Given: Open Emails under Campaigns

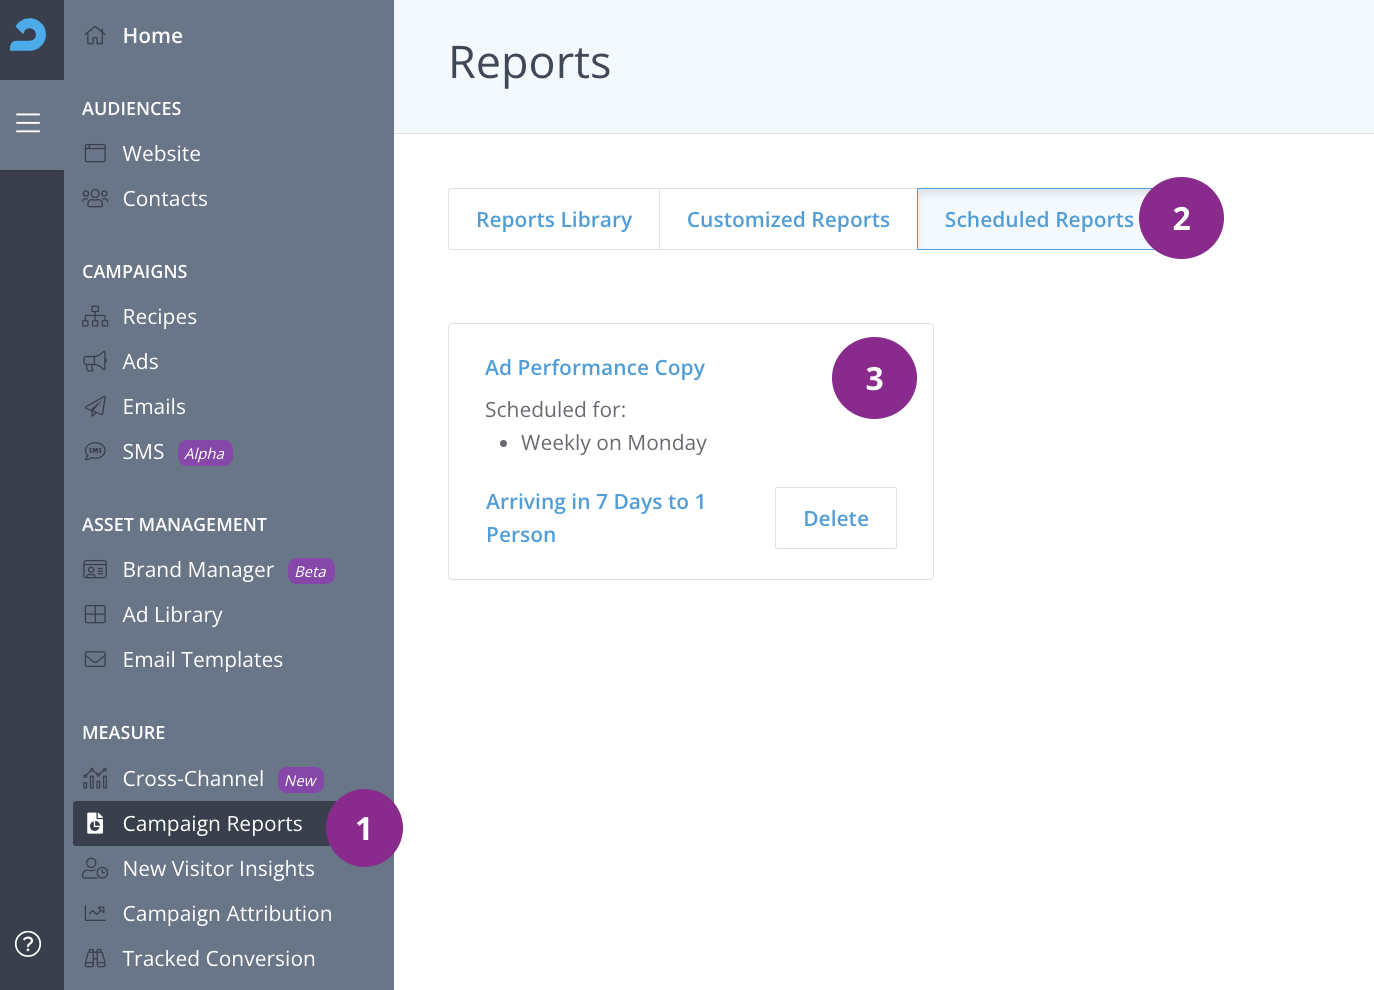Looking at the screenshot, I should coord(154,406).
